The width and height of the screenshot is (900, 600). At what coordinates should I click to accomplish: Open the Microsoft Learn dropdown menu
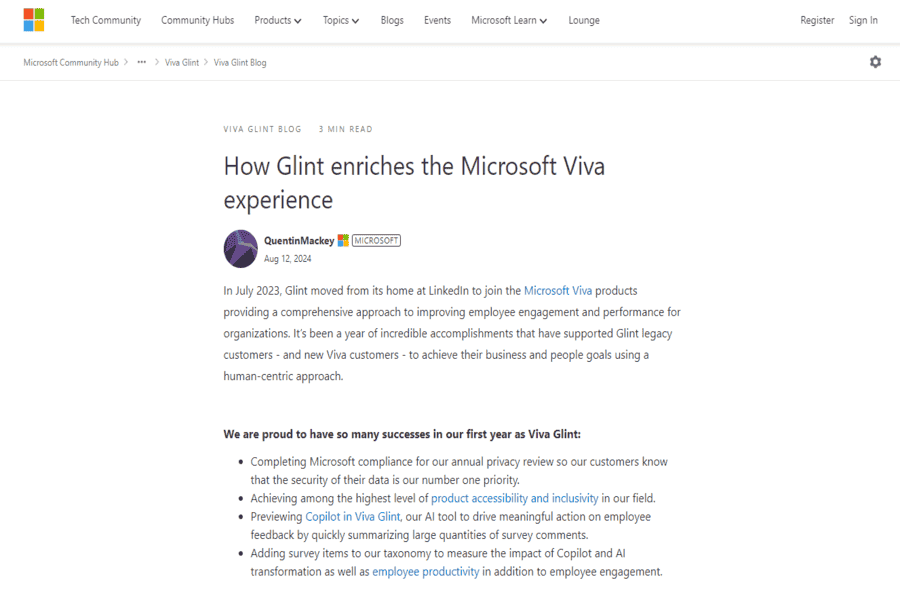(x=509, y=21)
